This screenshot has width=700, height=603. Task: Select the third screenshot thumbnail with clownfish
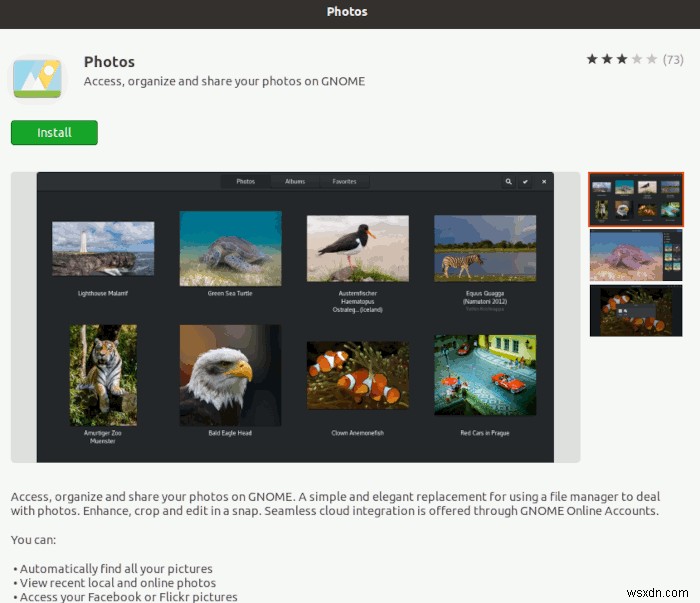(x=636, y=311)
